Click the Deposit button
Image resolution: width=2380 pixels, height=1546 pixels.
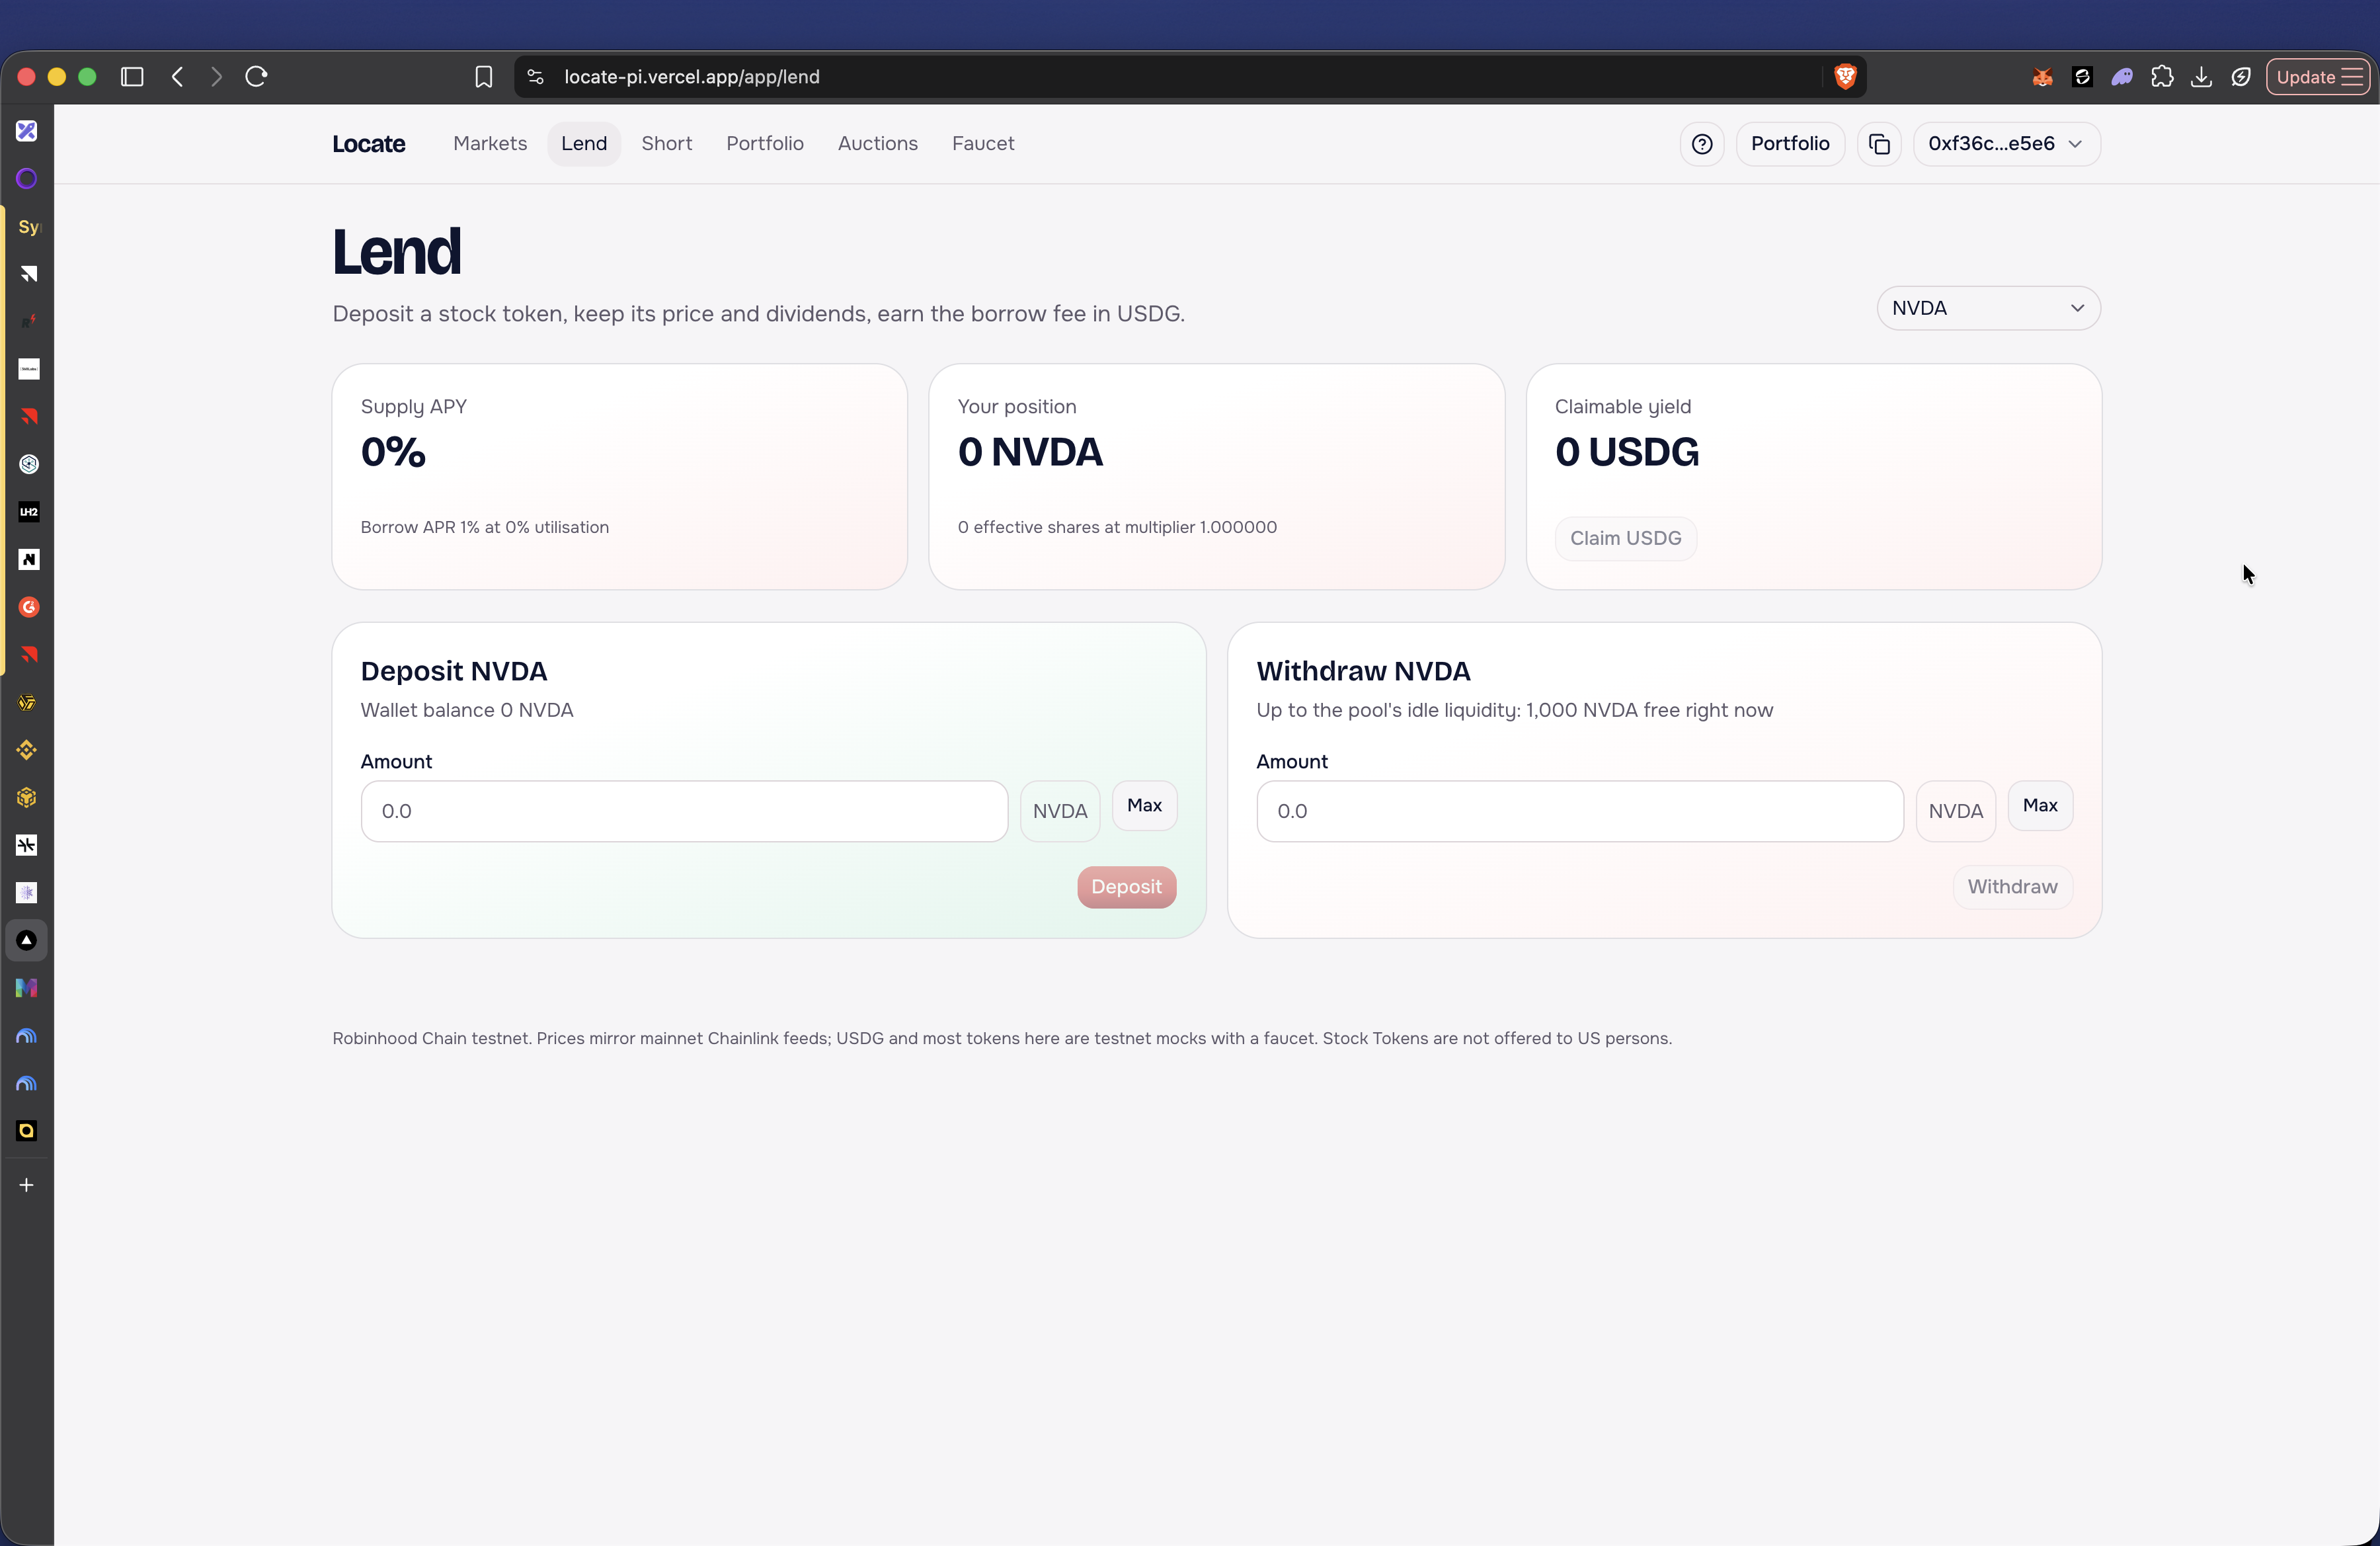1126,887
